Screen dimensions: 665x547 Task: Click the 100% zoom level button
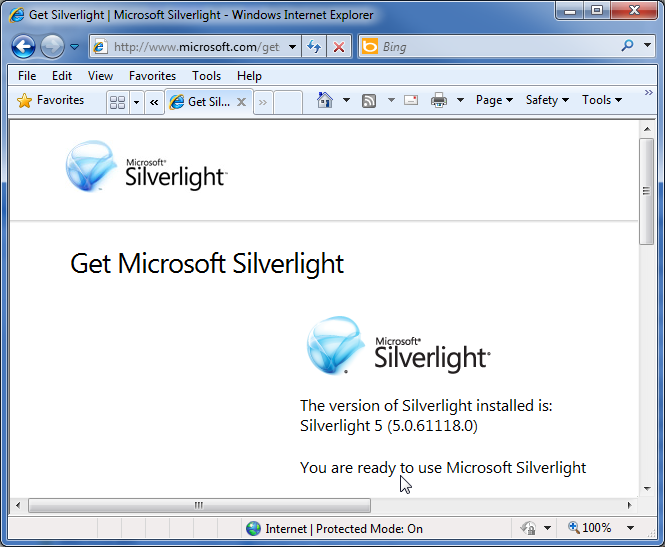click(590, 527)
